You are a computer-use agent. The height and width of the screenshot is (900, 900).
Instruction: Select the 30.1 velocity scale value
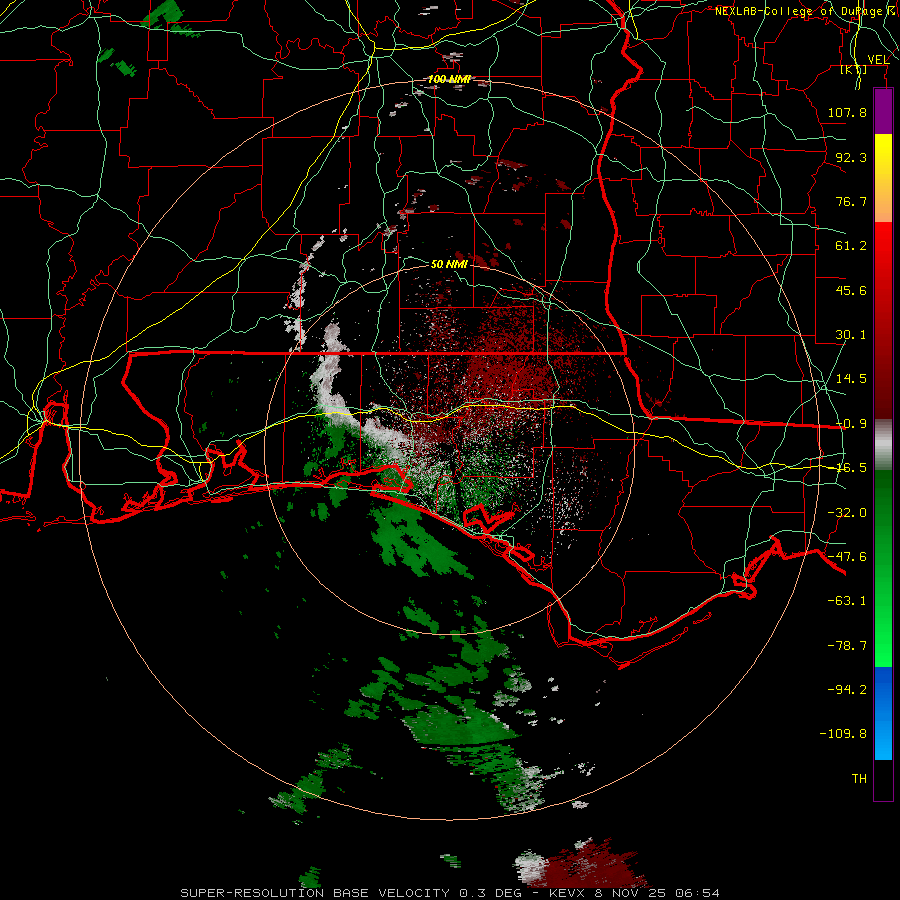[x=851, y=335]
